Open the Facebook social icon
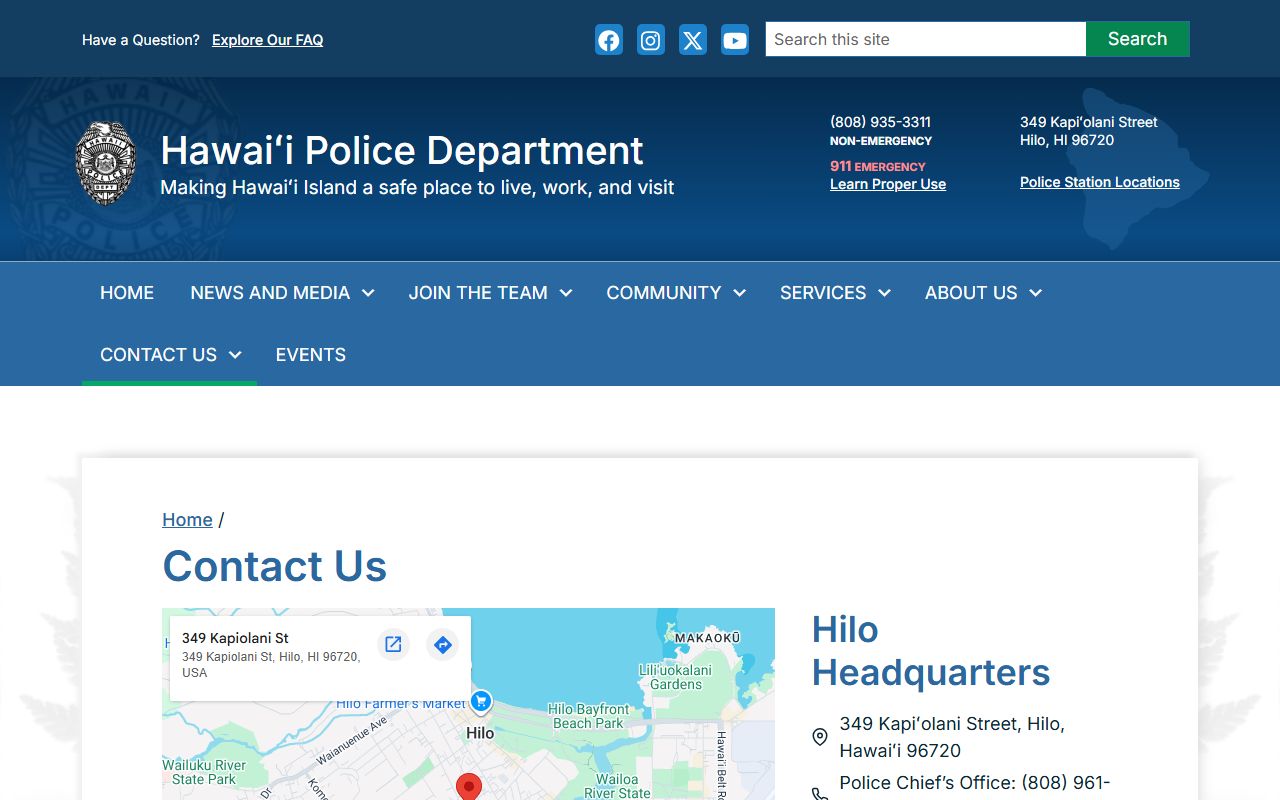Screen dimensions: 1280x800 pos(609,40)
